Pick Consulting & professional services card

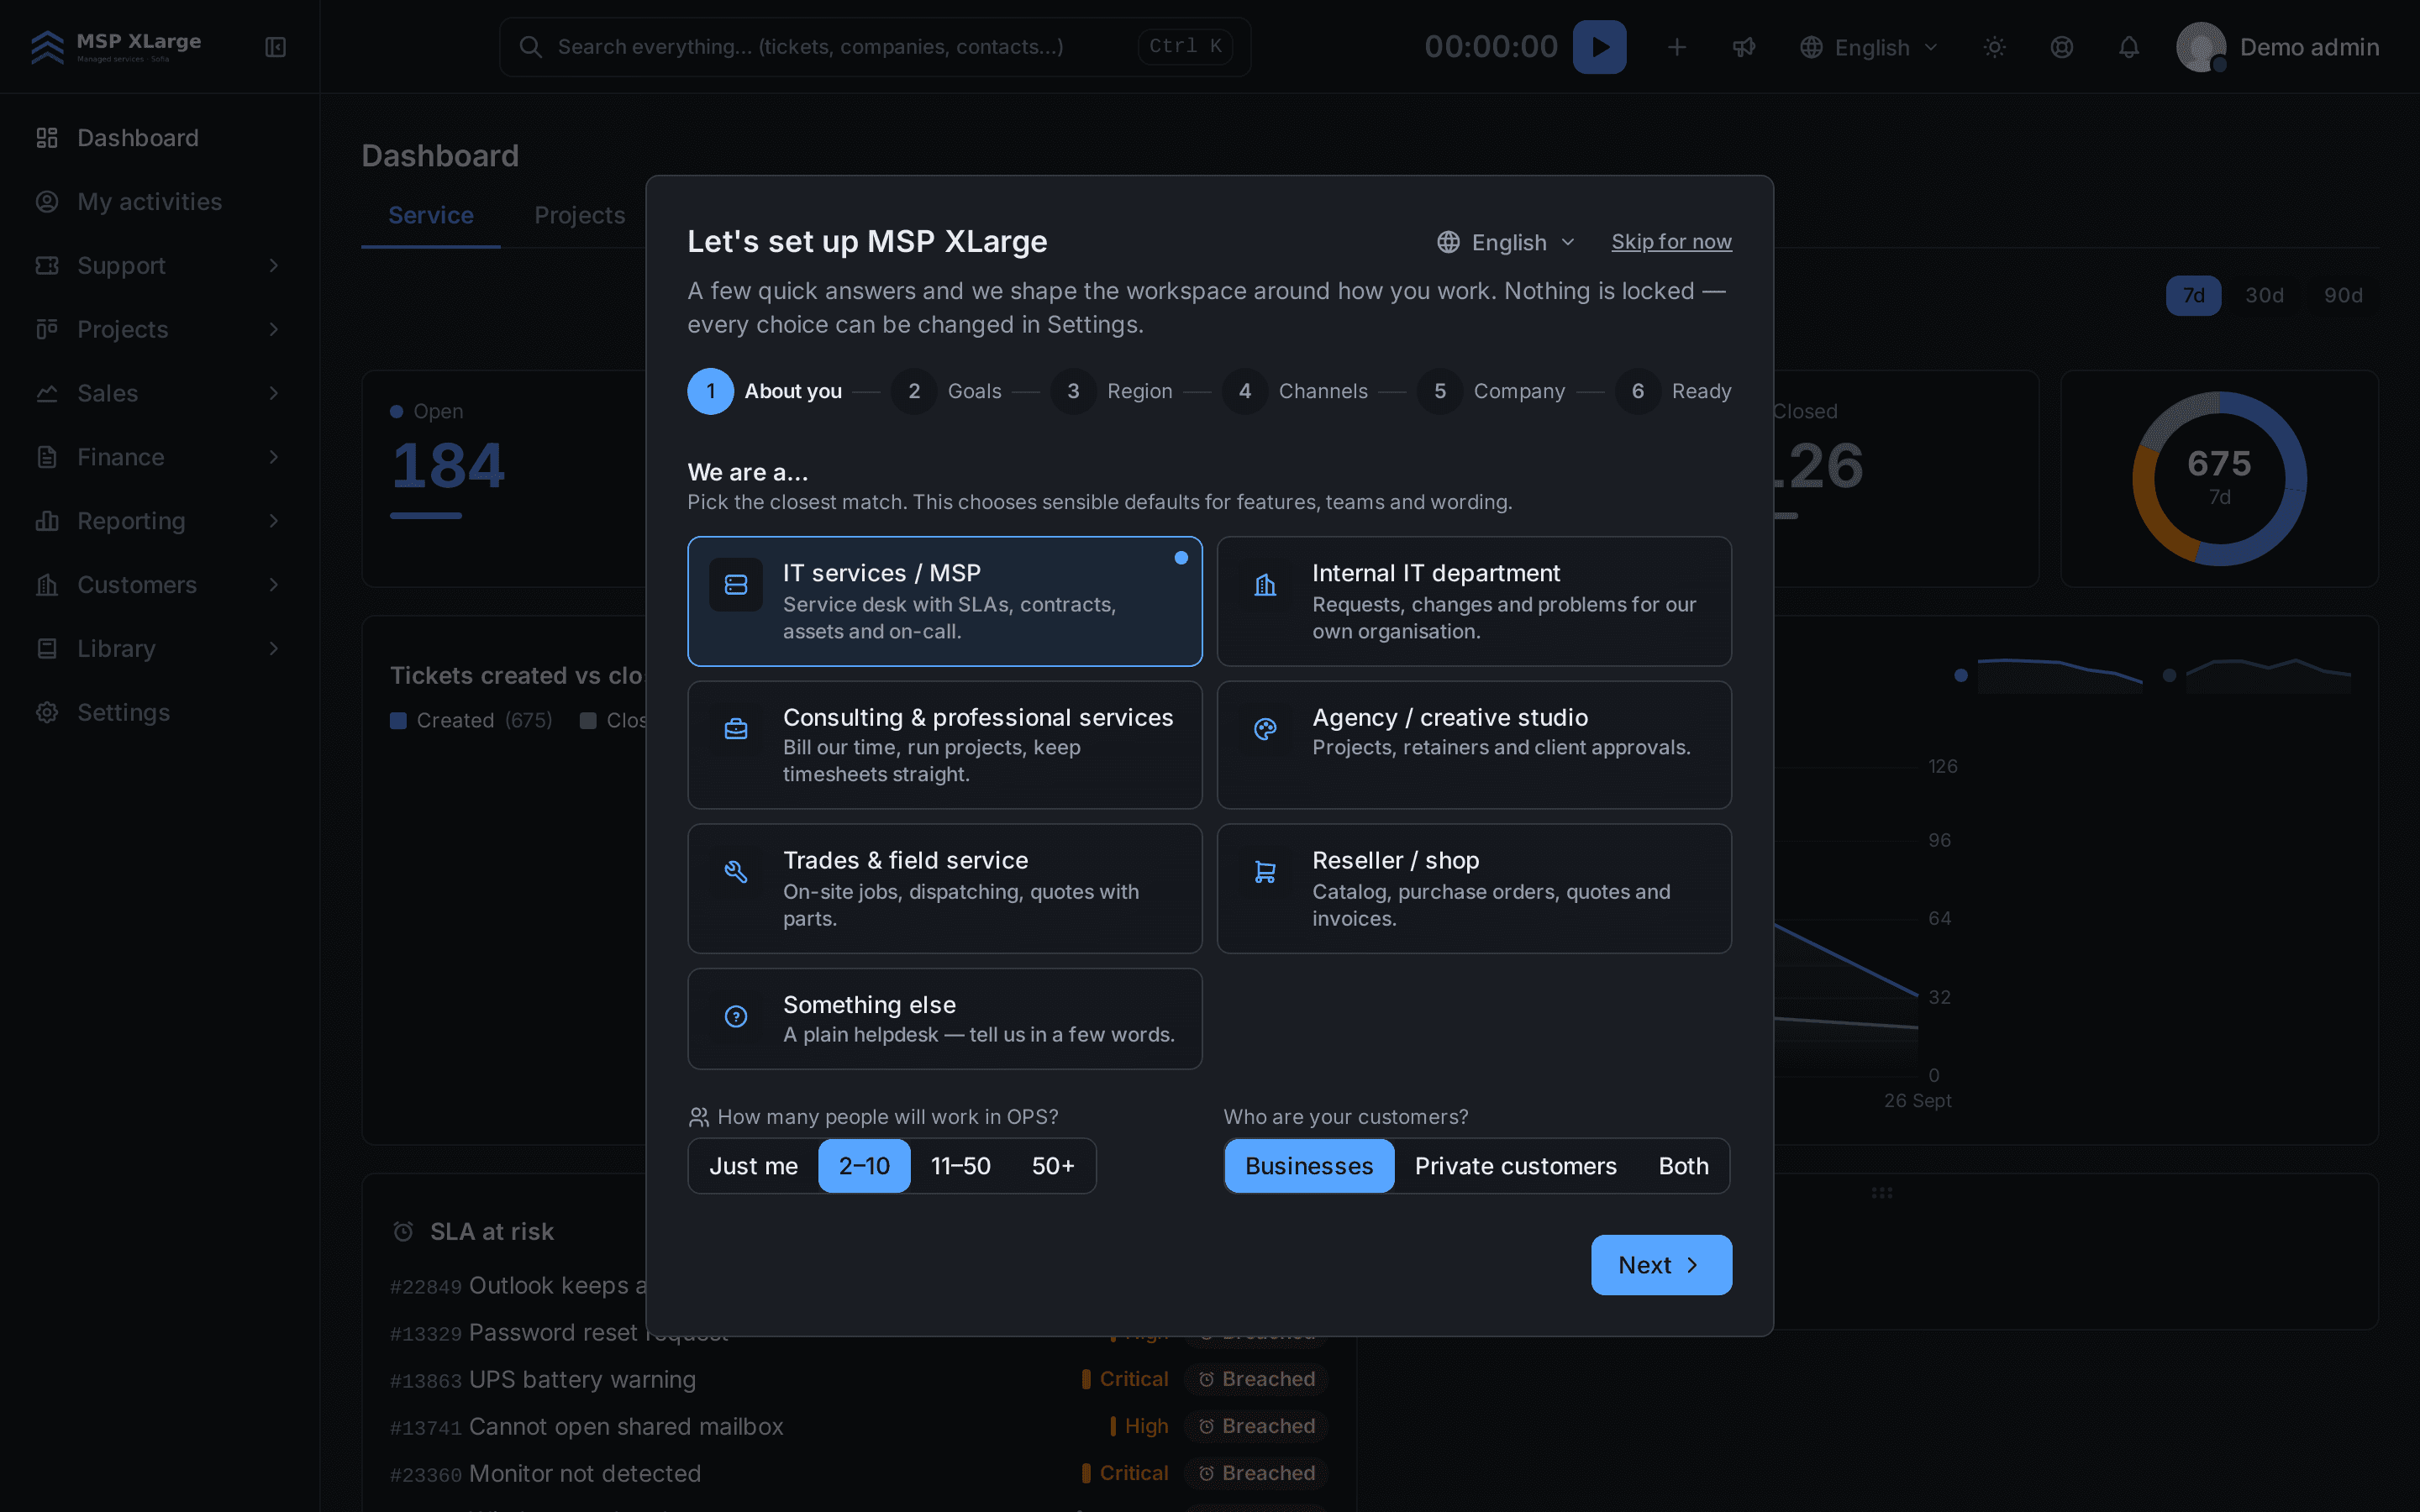click(944, 745)
